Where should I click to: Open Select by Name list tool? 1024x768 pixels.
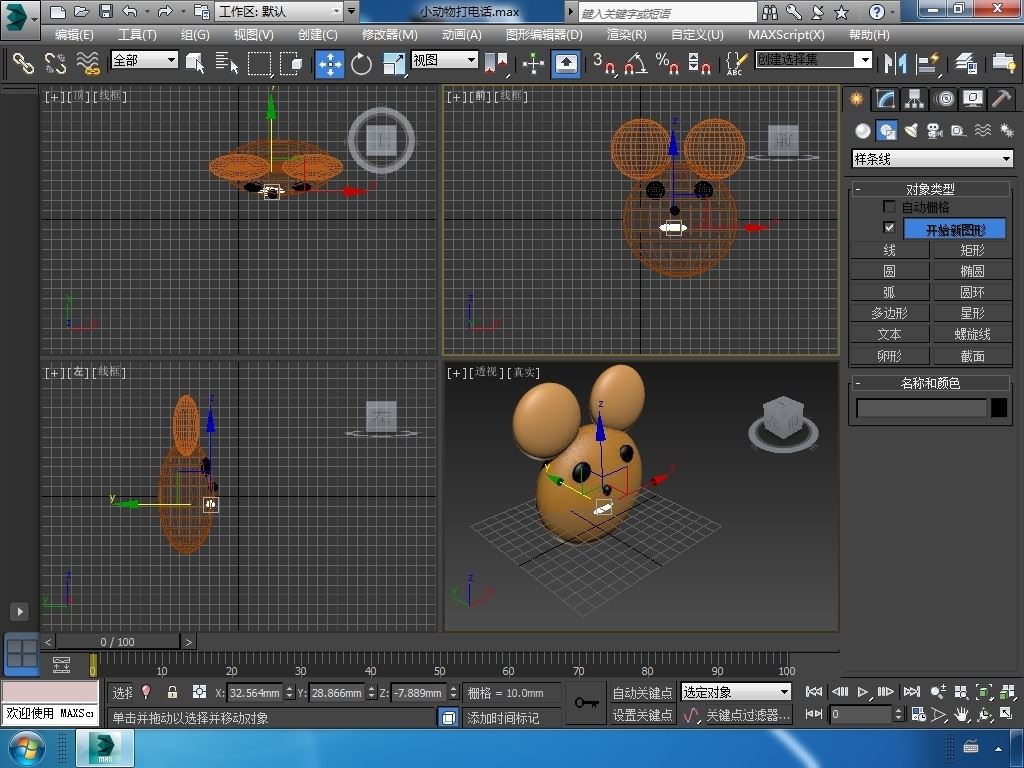pos(227,63)
